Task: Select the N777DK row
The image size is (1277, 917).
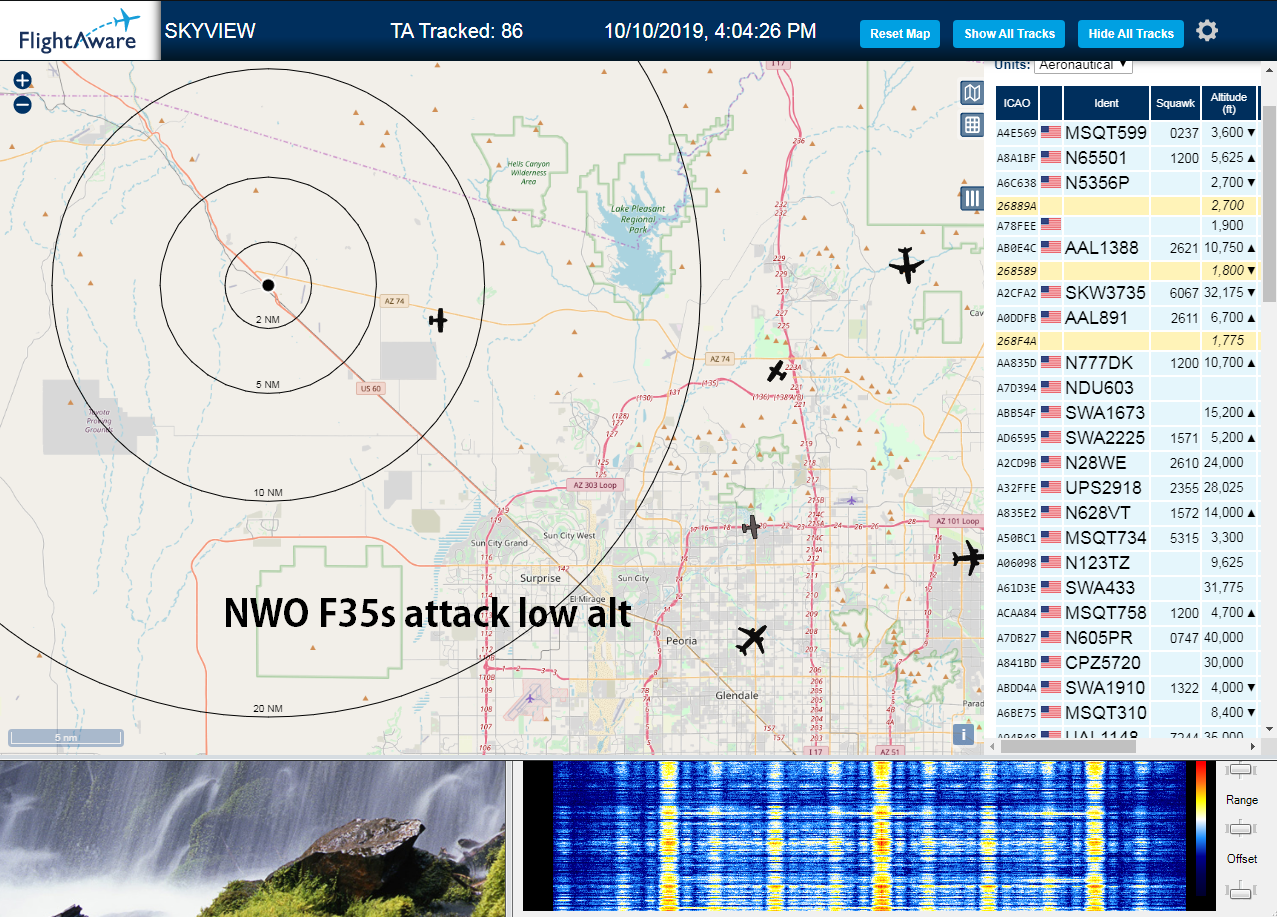Action: pos(1127,362)
